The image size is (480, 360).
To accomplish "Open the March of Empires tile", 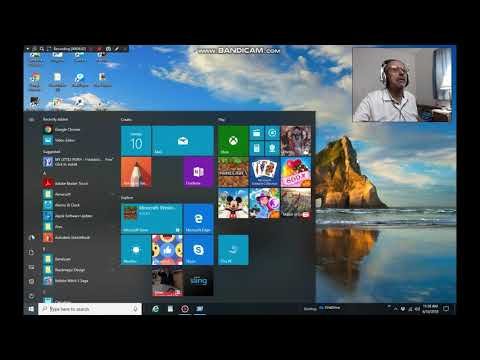I will (296, 203).
